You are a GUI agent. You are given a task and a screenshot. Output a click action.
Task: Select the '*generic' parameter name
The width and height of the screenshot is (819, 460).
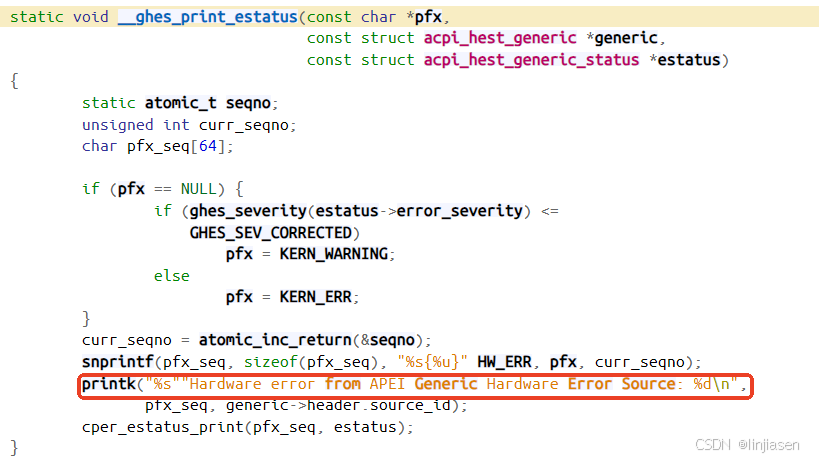point(622,38)
